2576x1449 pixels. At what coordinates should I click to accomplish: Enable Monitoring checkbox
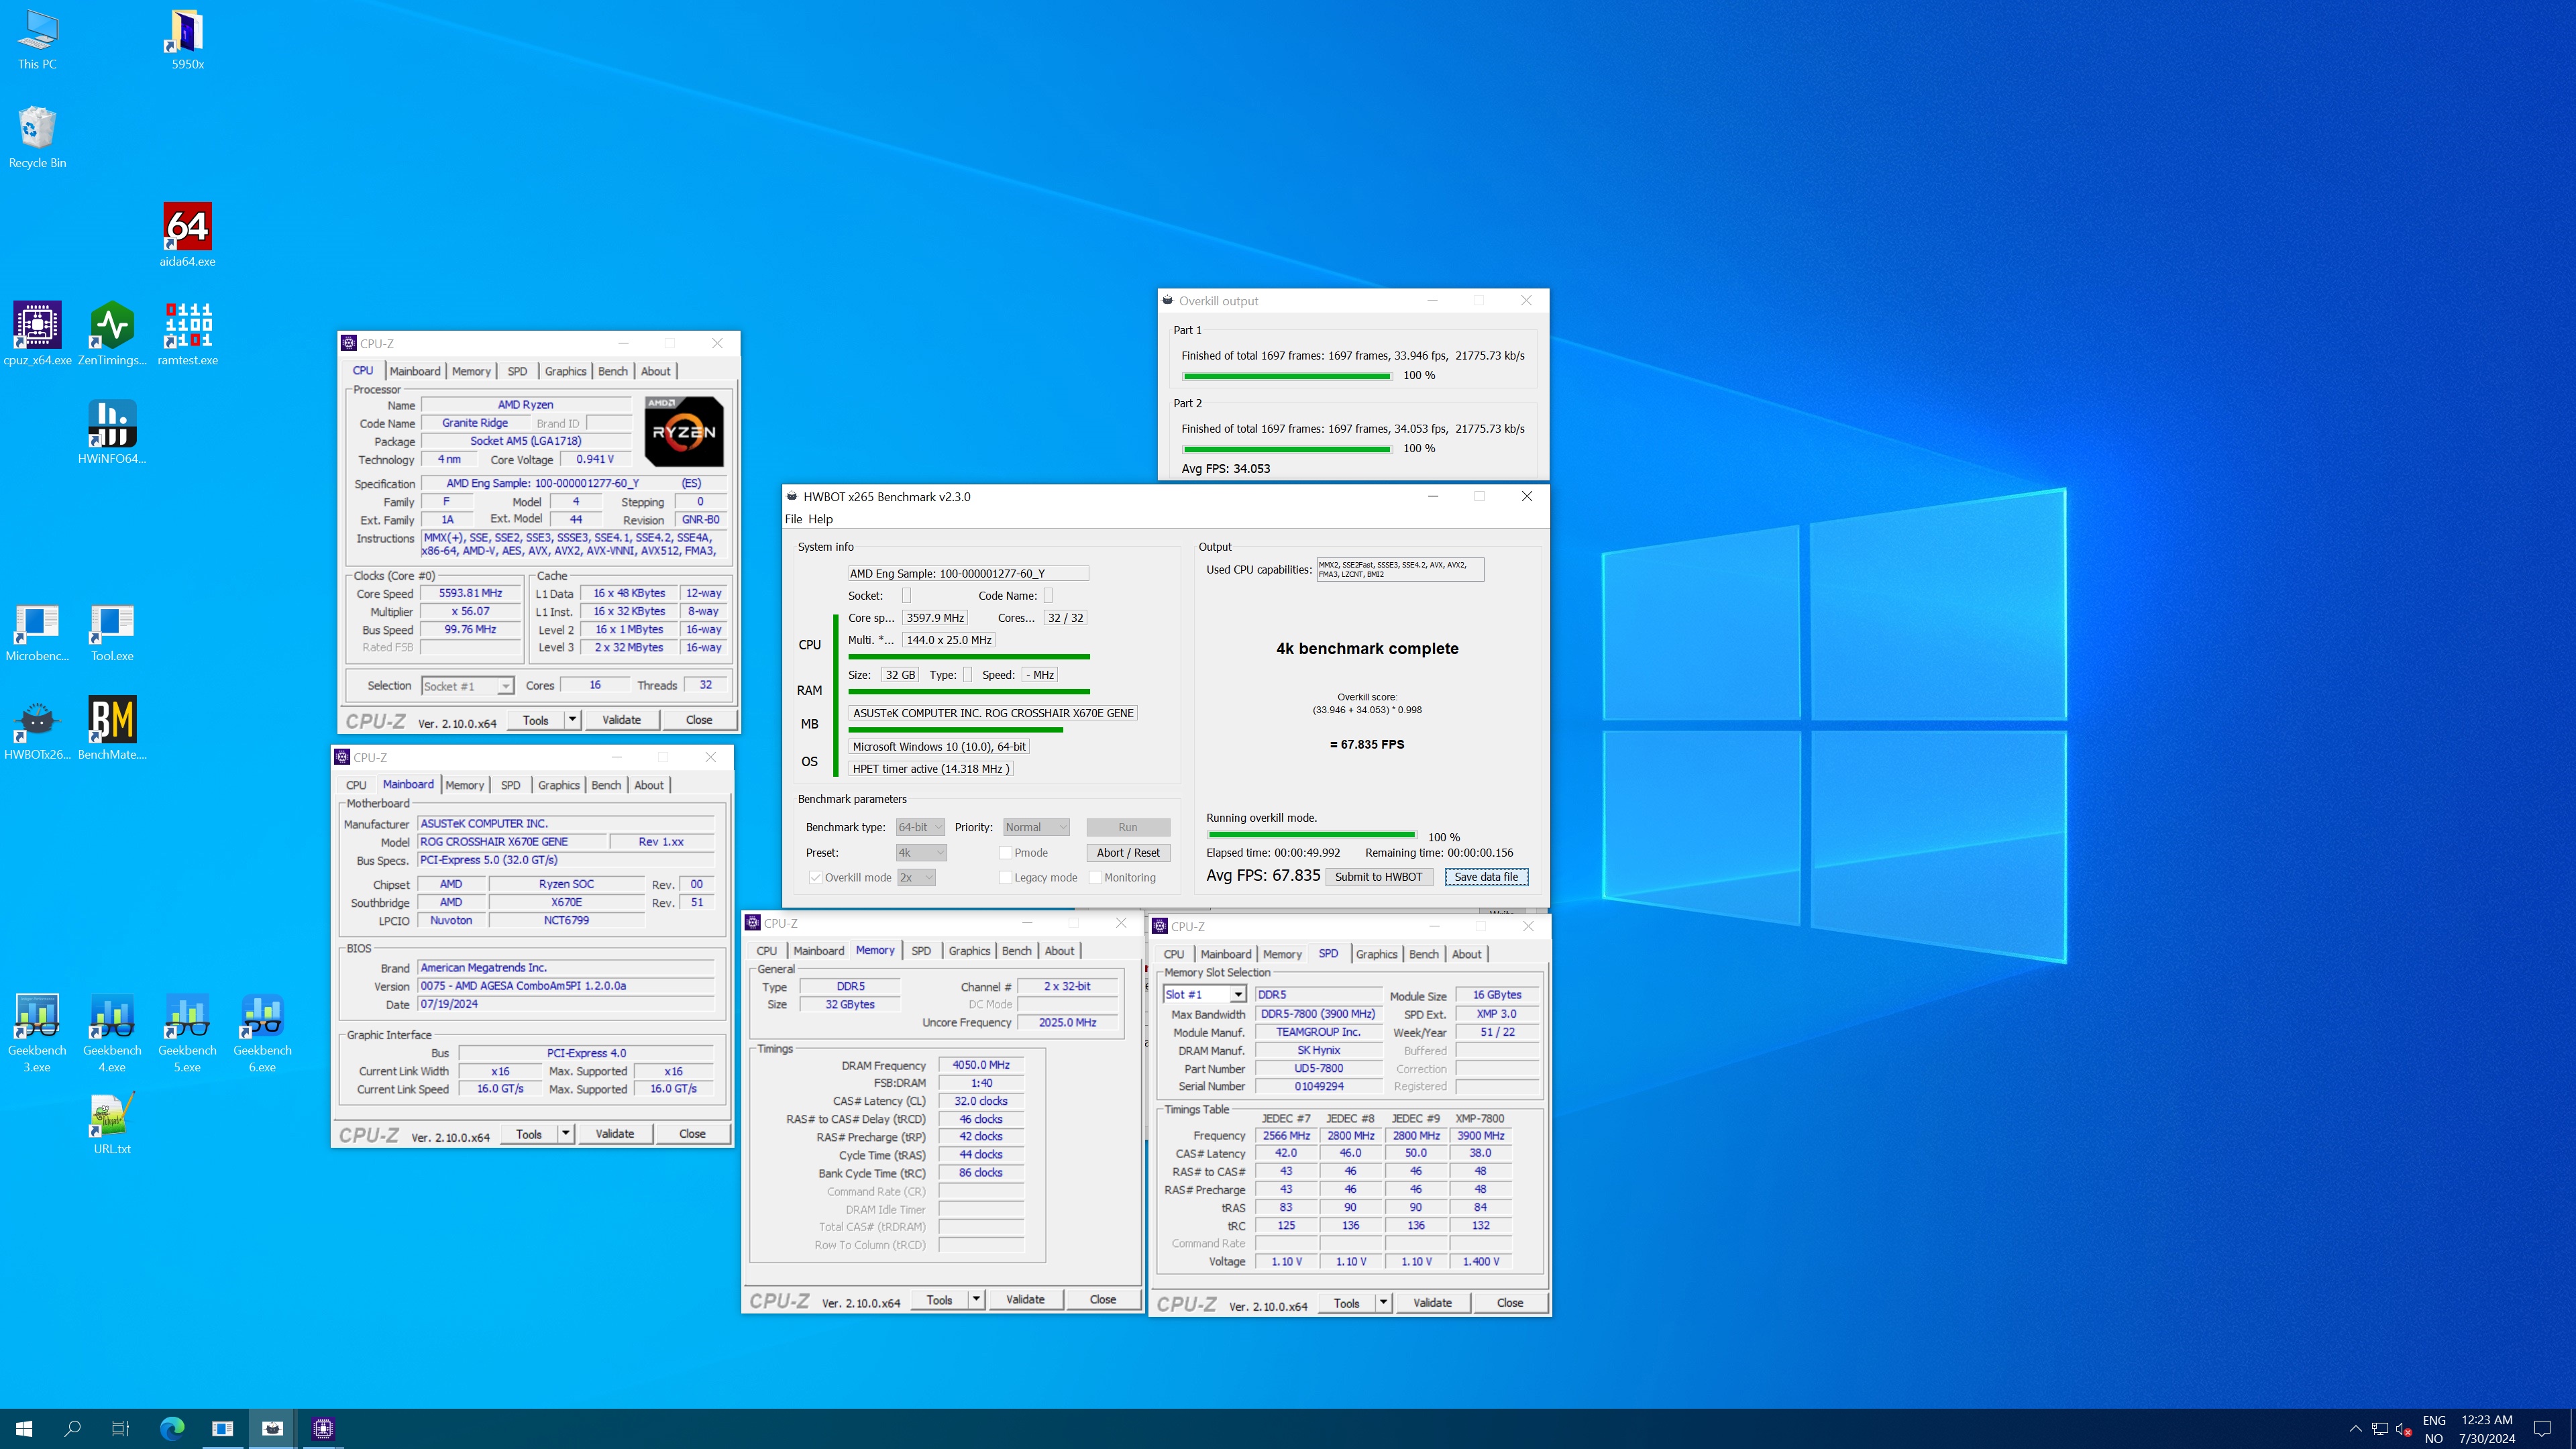1095,877
